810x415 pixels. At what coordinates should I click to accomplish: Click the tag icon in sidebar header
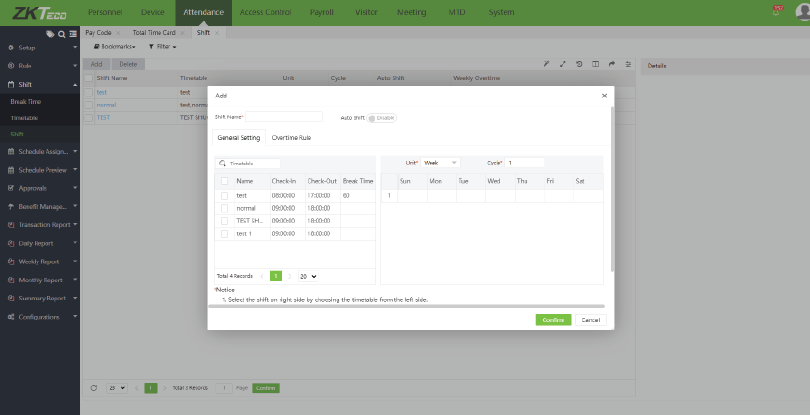50,34
